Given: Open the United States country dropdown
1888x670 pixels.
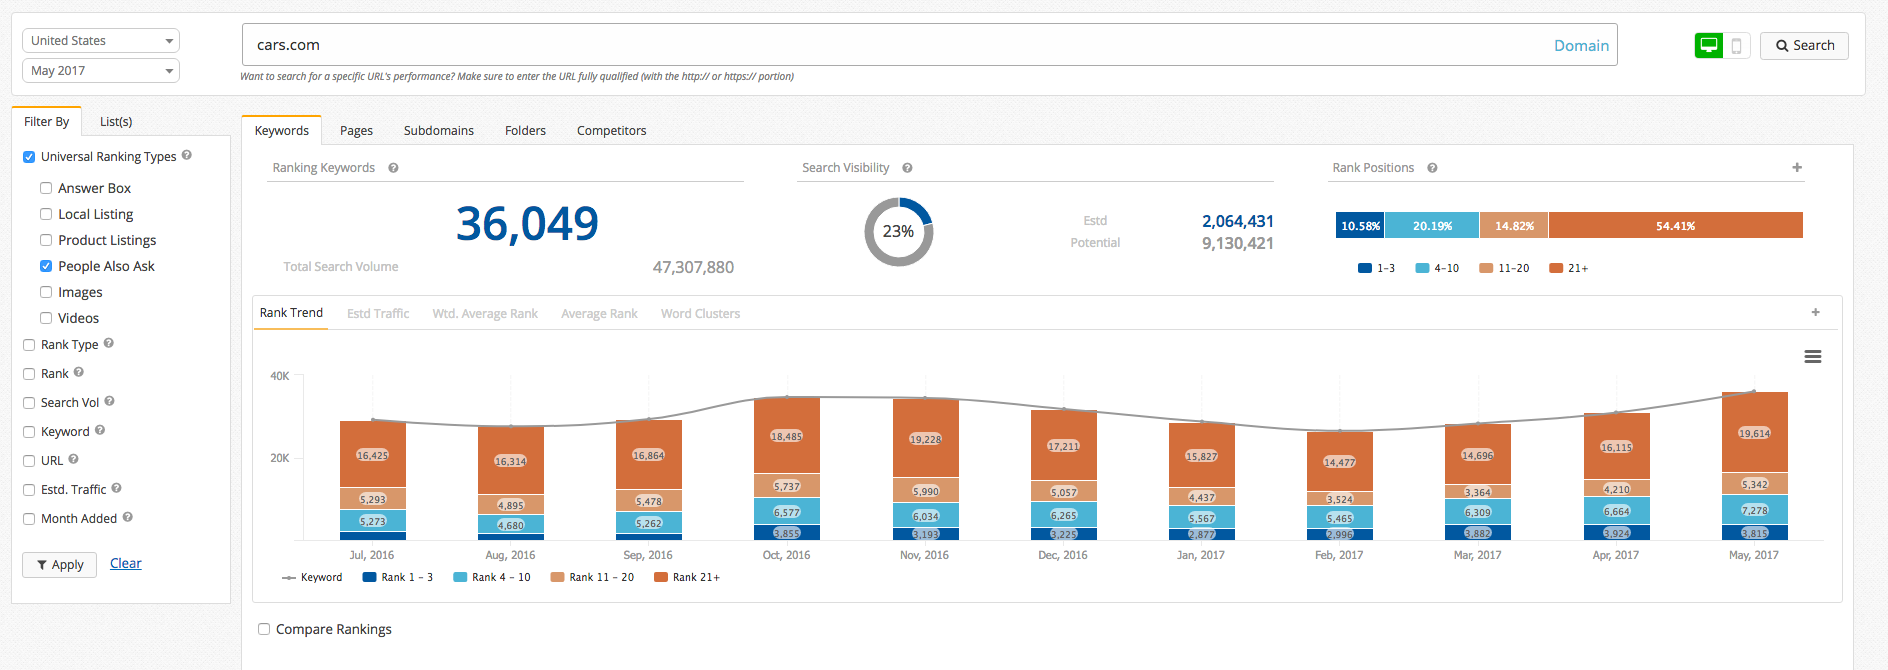Looking at the screenshot, I should click(x=101, y=41).
